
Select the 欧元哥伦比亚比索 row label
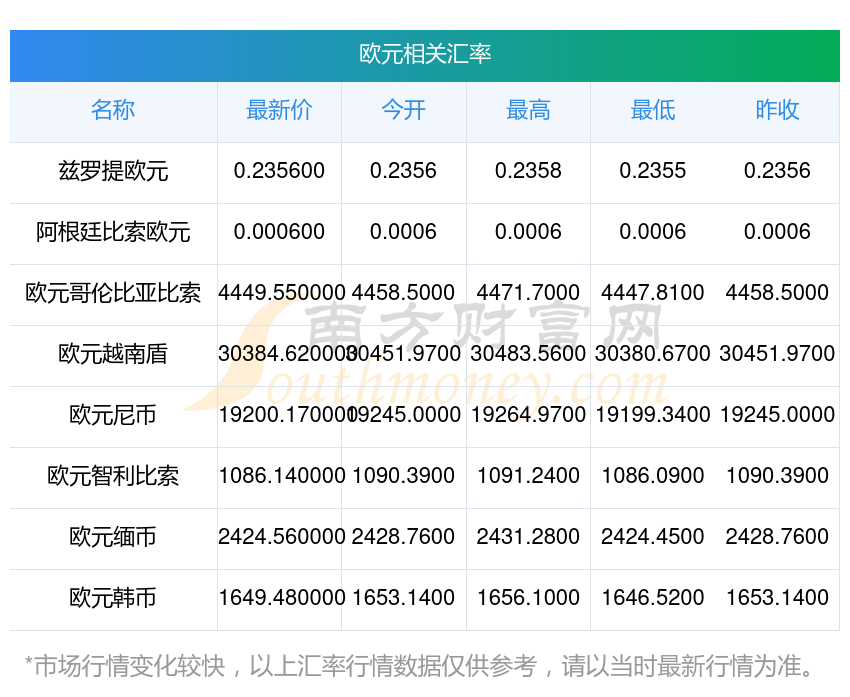tap(113, 293)
